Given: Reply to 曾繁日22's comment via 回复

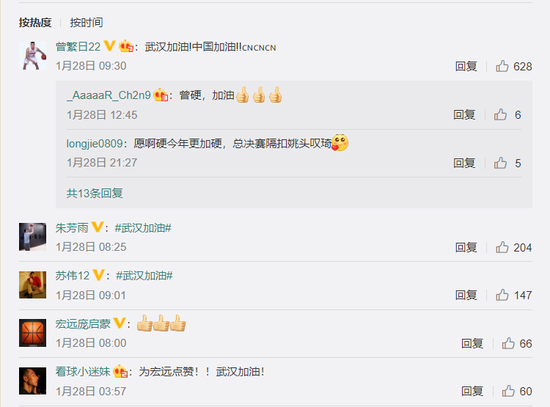Looking at the screenshot, I should click(466, 66).
